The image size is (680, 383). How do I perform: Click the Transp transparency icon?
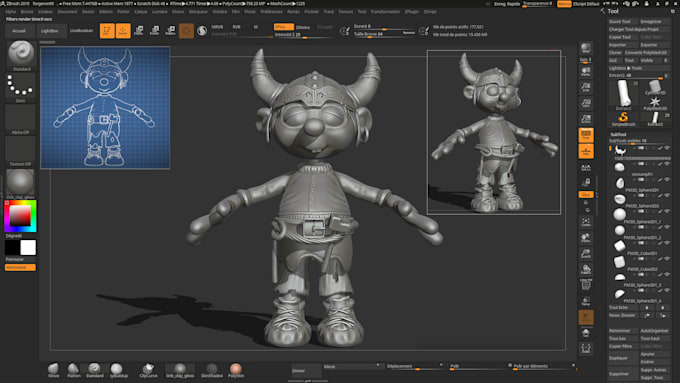point(586,301)
